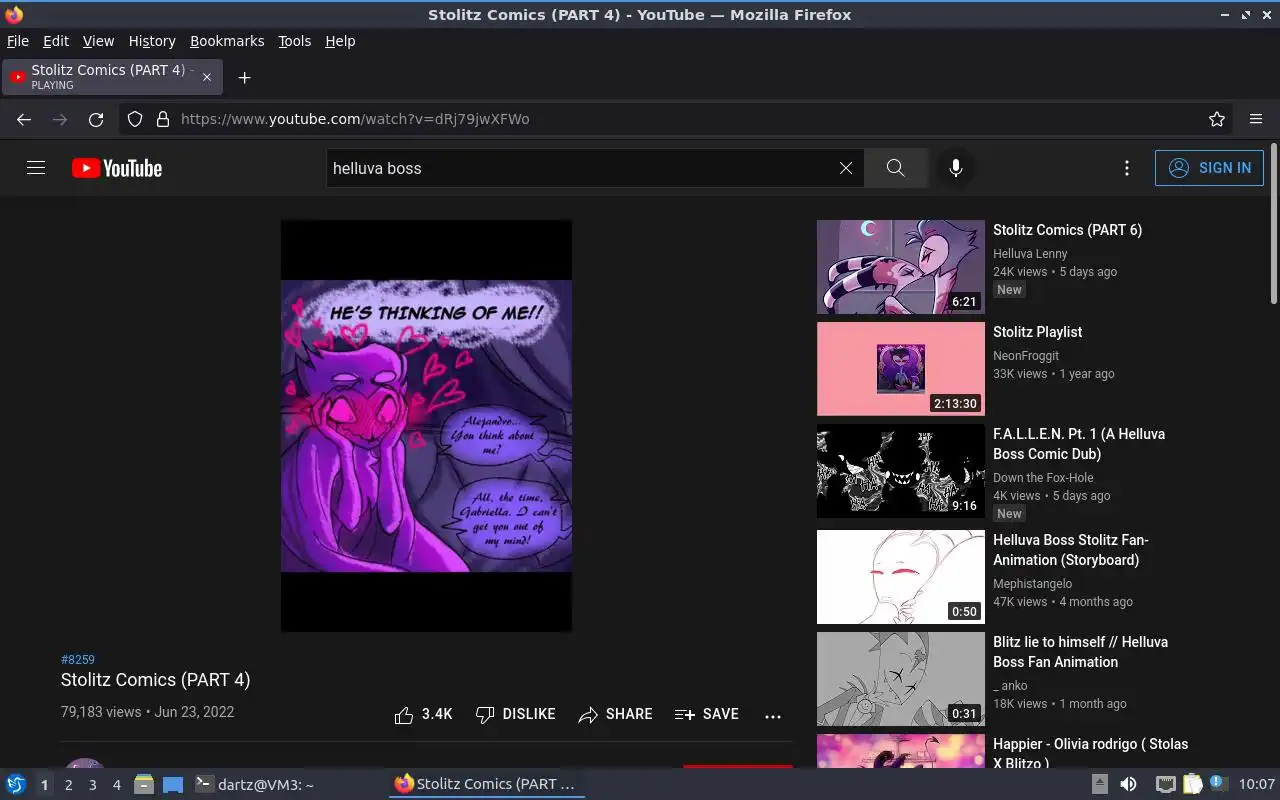This screenshot has width=1280, height=800.
Task: Click Helluva Boss Stolitz Fan-Animation title
Action: (x=1071, y=550)
